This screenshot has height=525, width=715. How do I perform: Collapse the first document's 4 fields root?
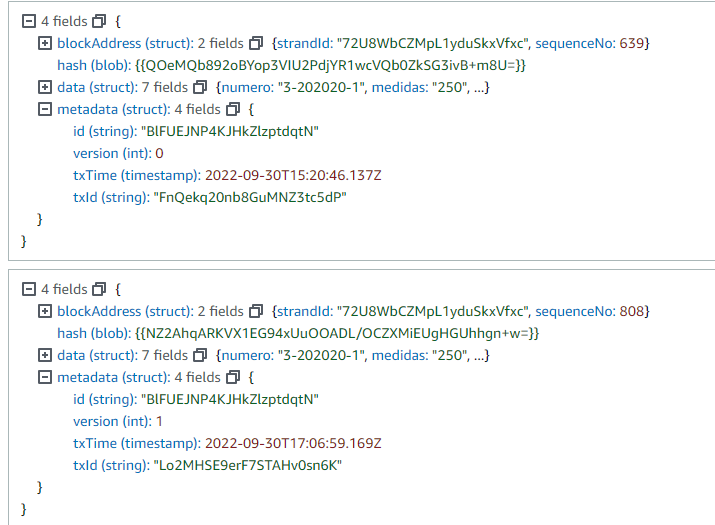[x=28, y=21]
